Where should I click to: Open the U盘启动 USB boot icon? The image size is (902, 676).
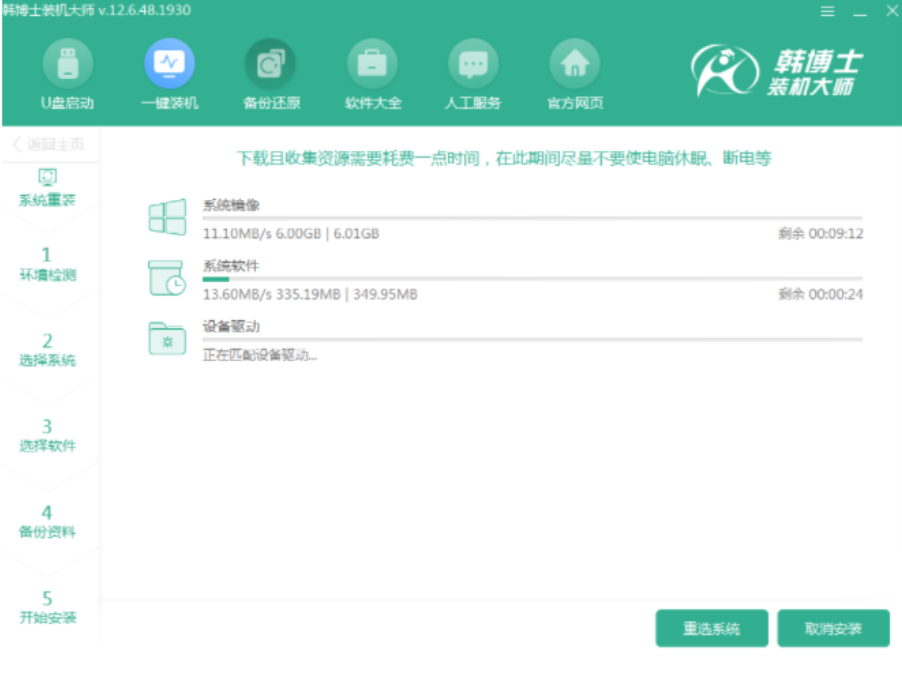click(67, 65)
